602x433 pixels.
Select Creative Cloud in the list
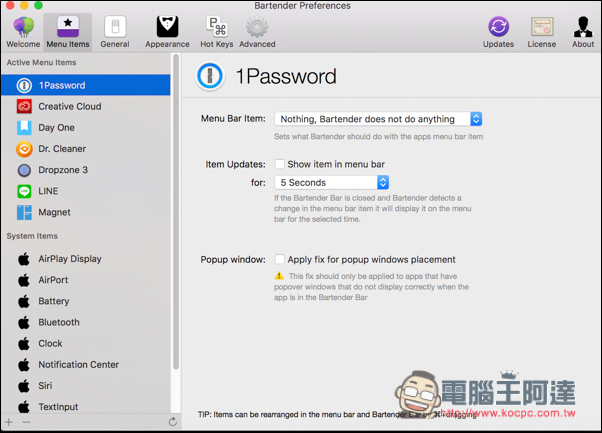click(x=70, y=106)
